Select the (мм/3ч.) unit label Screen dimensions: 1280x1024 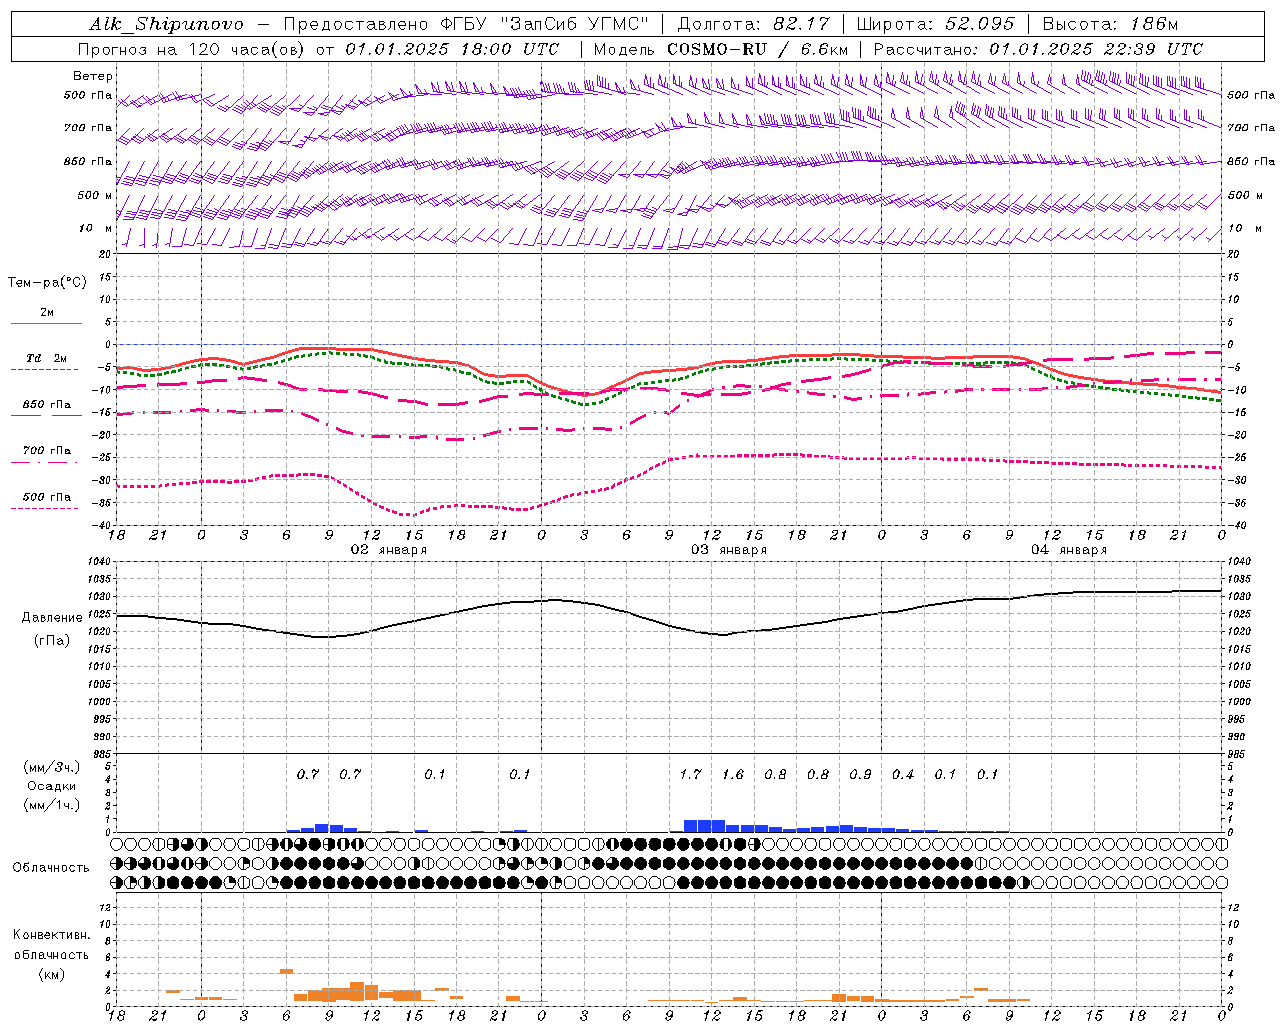[52, 767]
